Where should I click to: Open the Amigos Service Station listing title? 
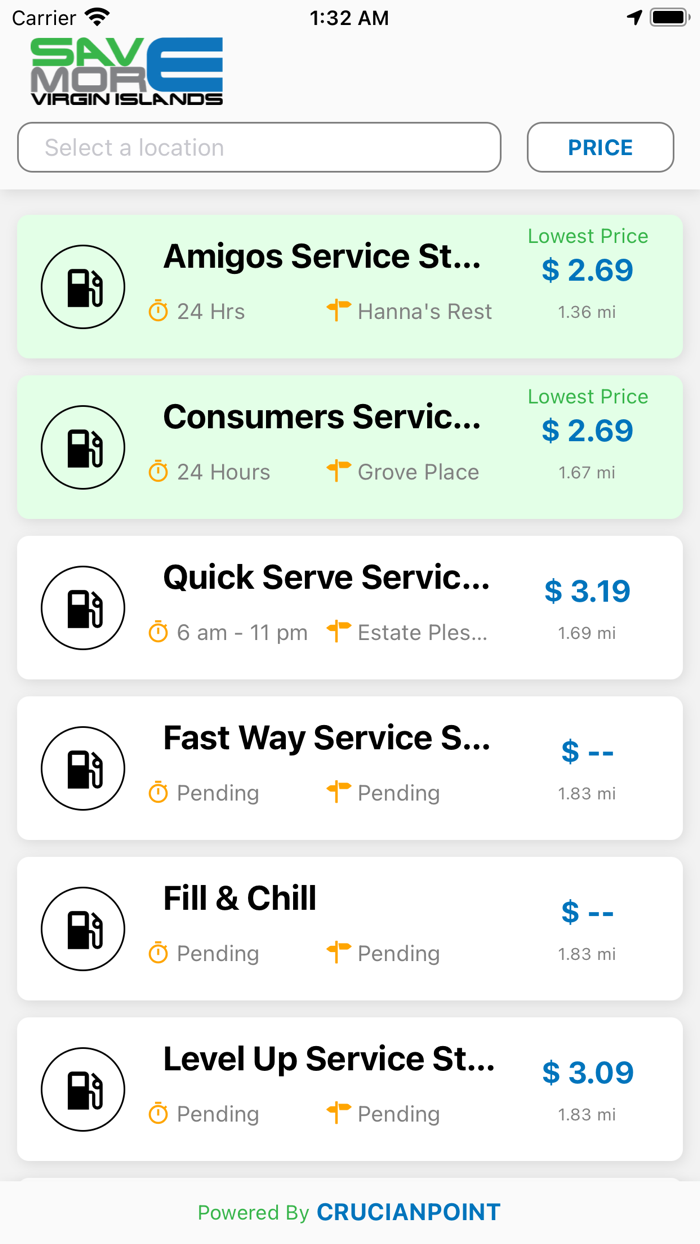(322, 257)
